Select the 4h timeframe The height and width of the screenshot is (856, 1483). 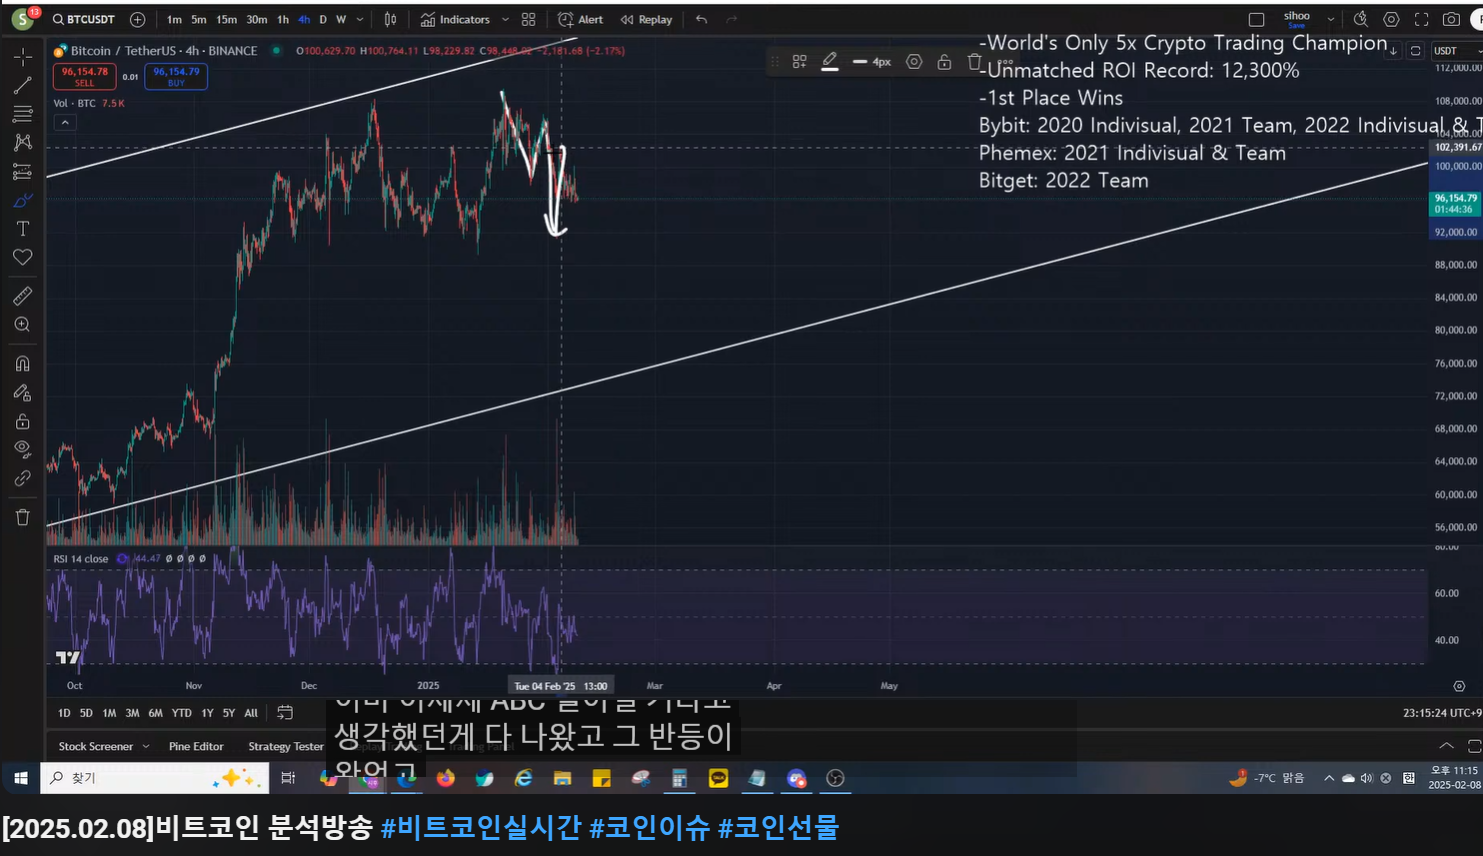[304, 19]
